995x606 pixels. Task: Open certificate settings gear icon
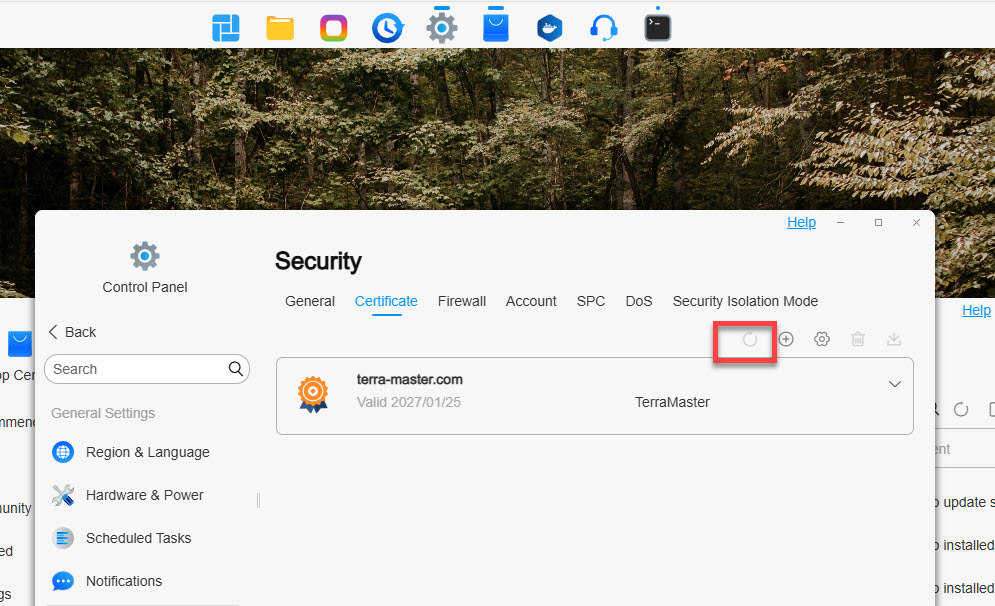822,339
